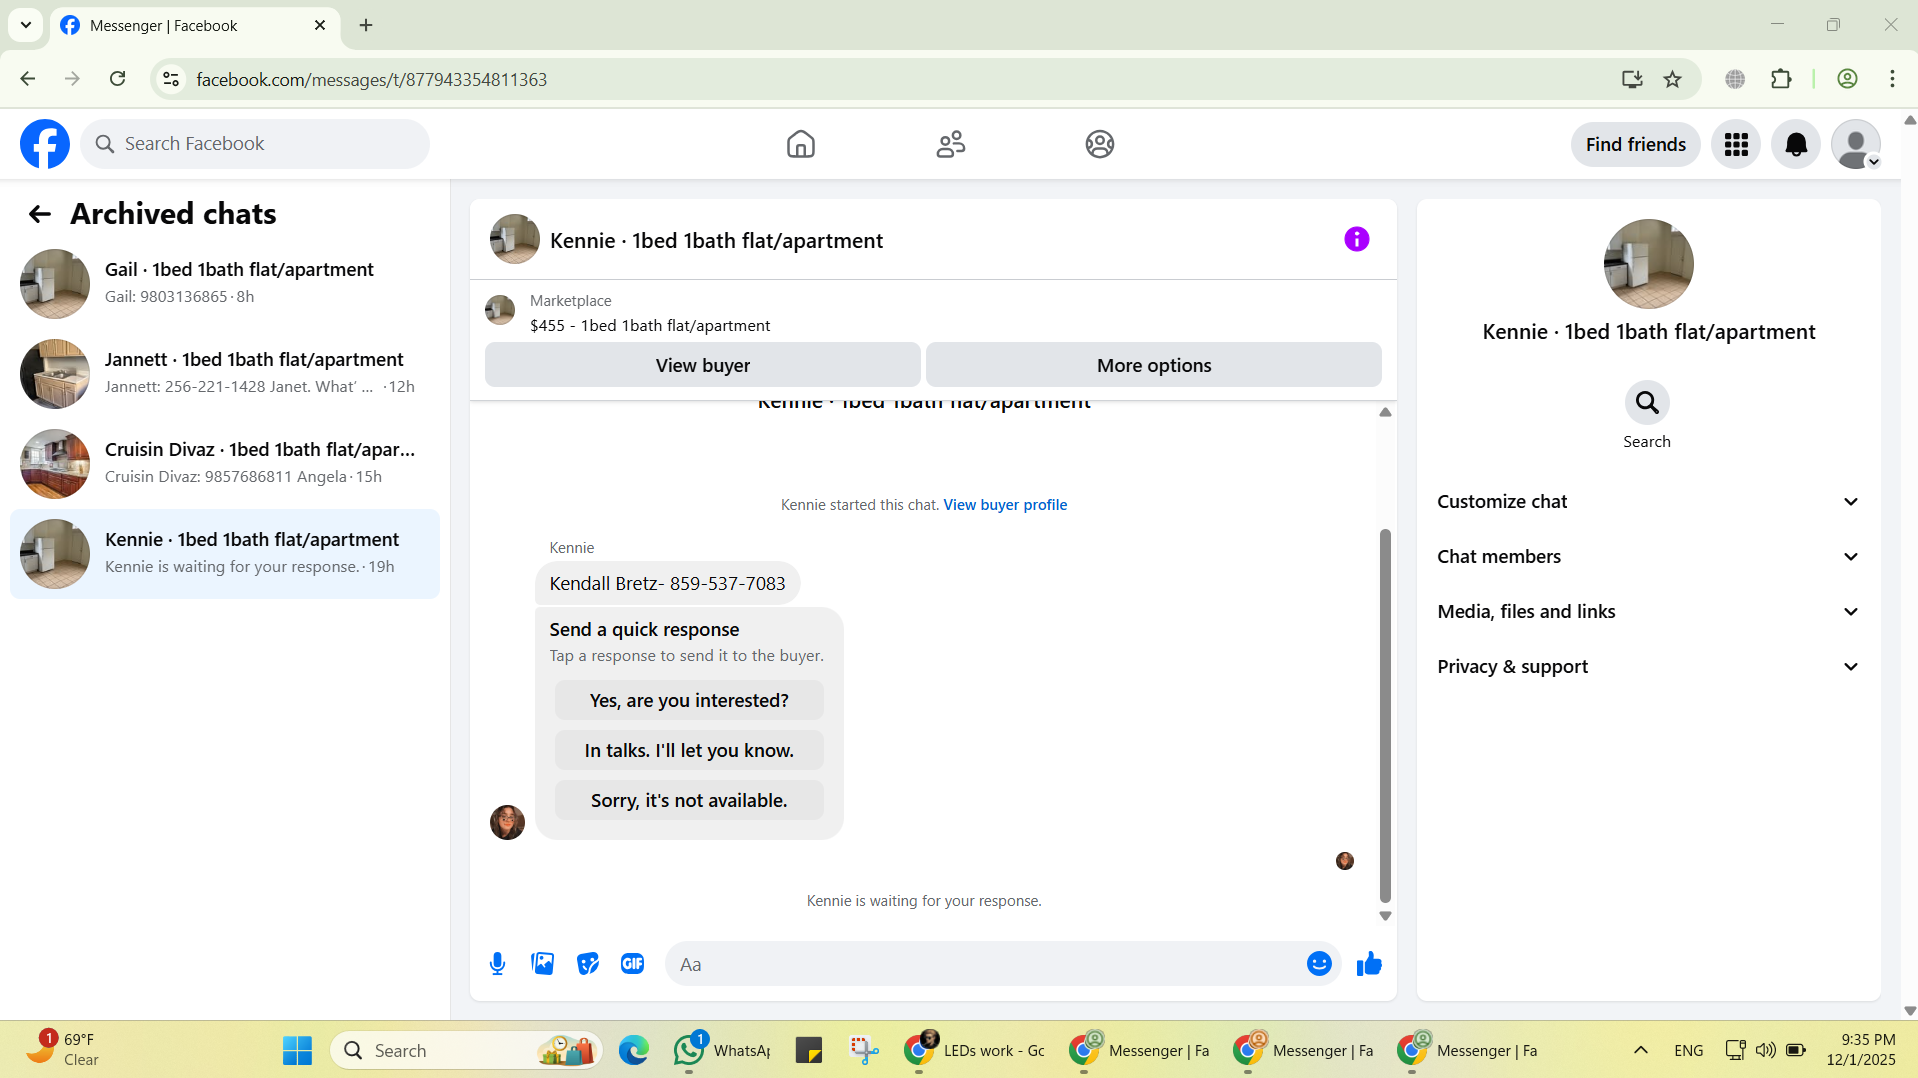This screenshot has width=1918, height=1078.
Task: Open the emoji picker in message box
Action: (1319, 963)
